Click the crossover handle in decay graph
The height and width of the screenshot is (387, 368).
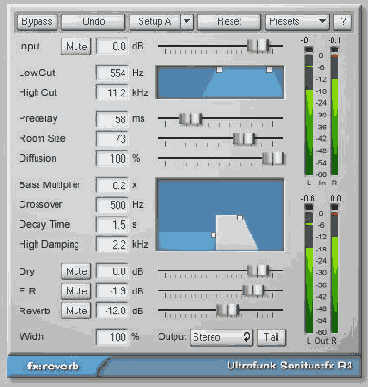point(213,235)
